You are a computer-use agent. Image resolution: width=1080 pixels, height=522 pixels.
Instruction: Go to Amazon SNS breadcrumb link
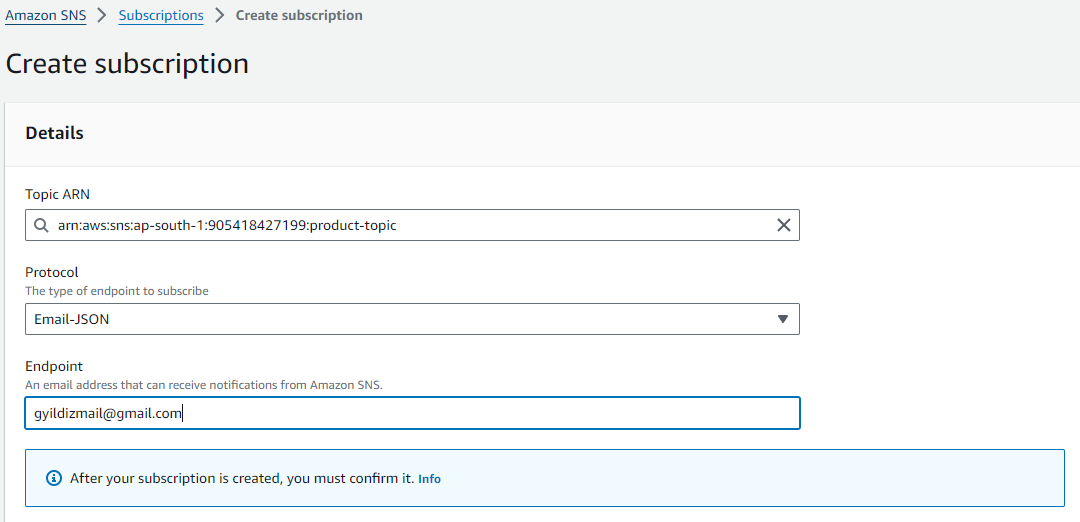tap(44, 16)
